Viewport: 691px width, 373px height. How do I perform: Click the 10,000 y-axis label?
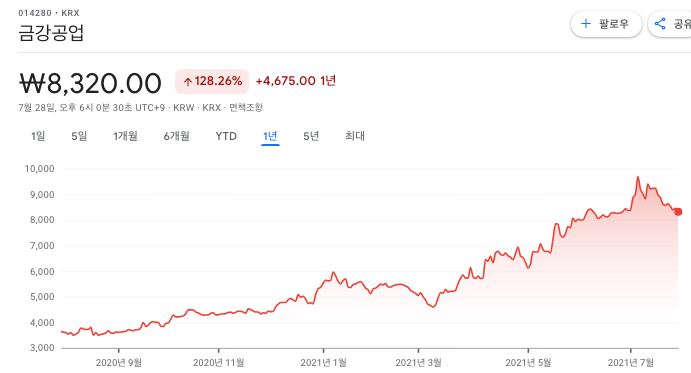pyautogui.click(x=39, y=169)
